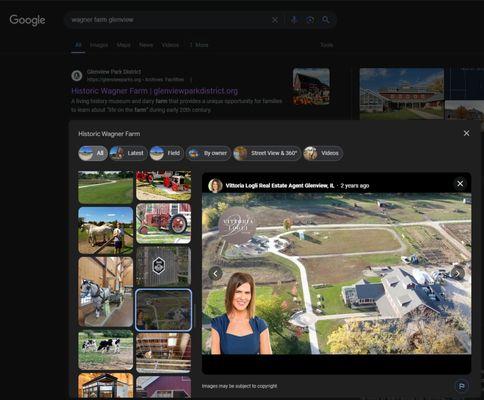
Task: Open the red tractor wheel thumbnail
Action: (163, 223)
